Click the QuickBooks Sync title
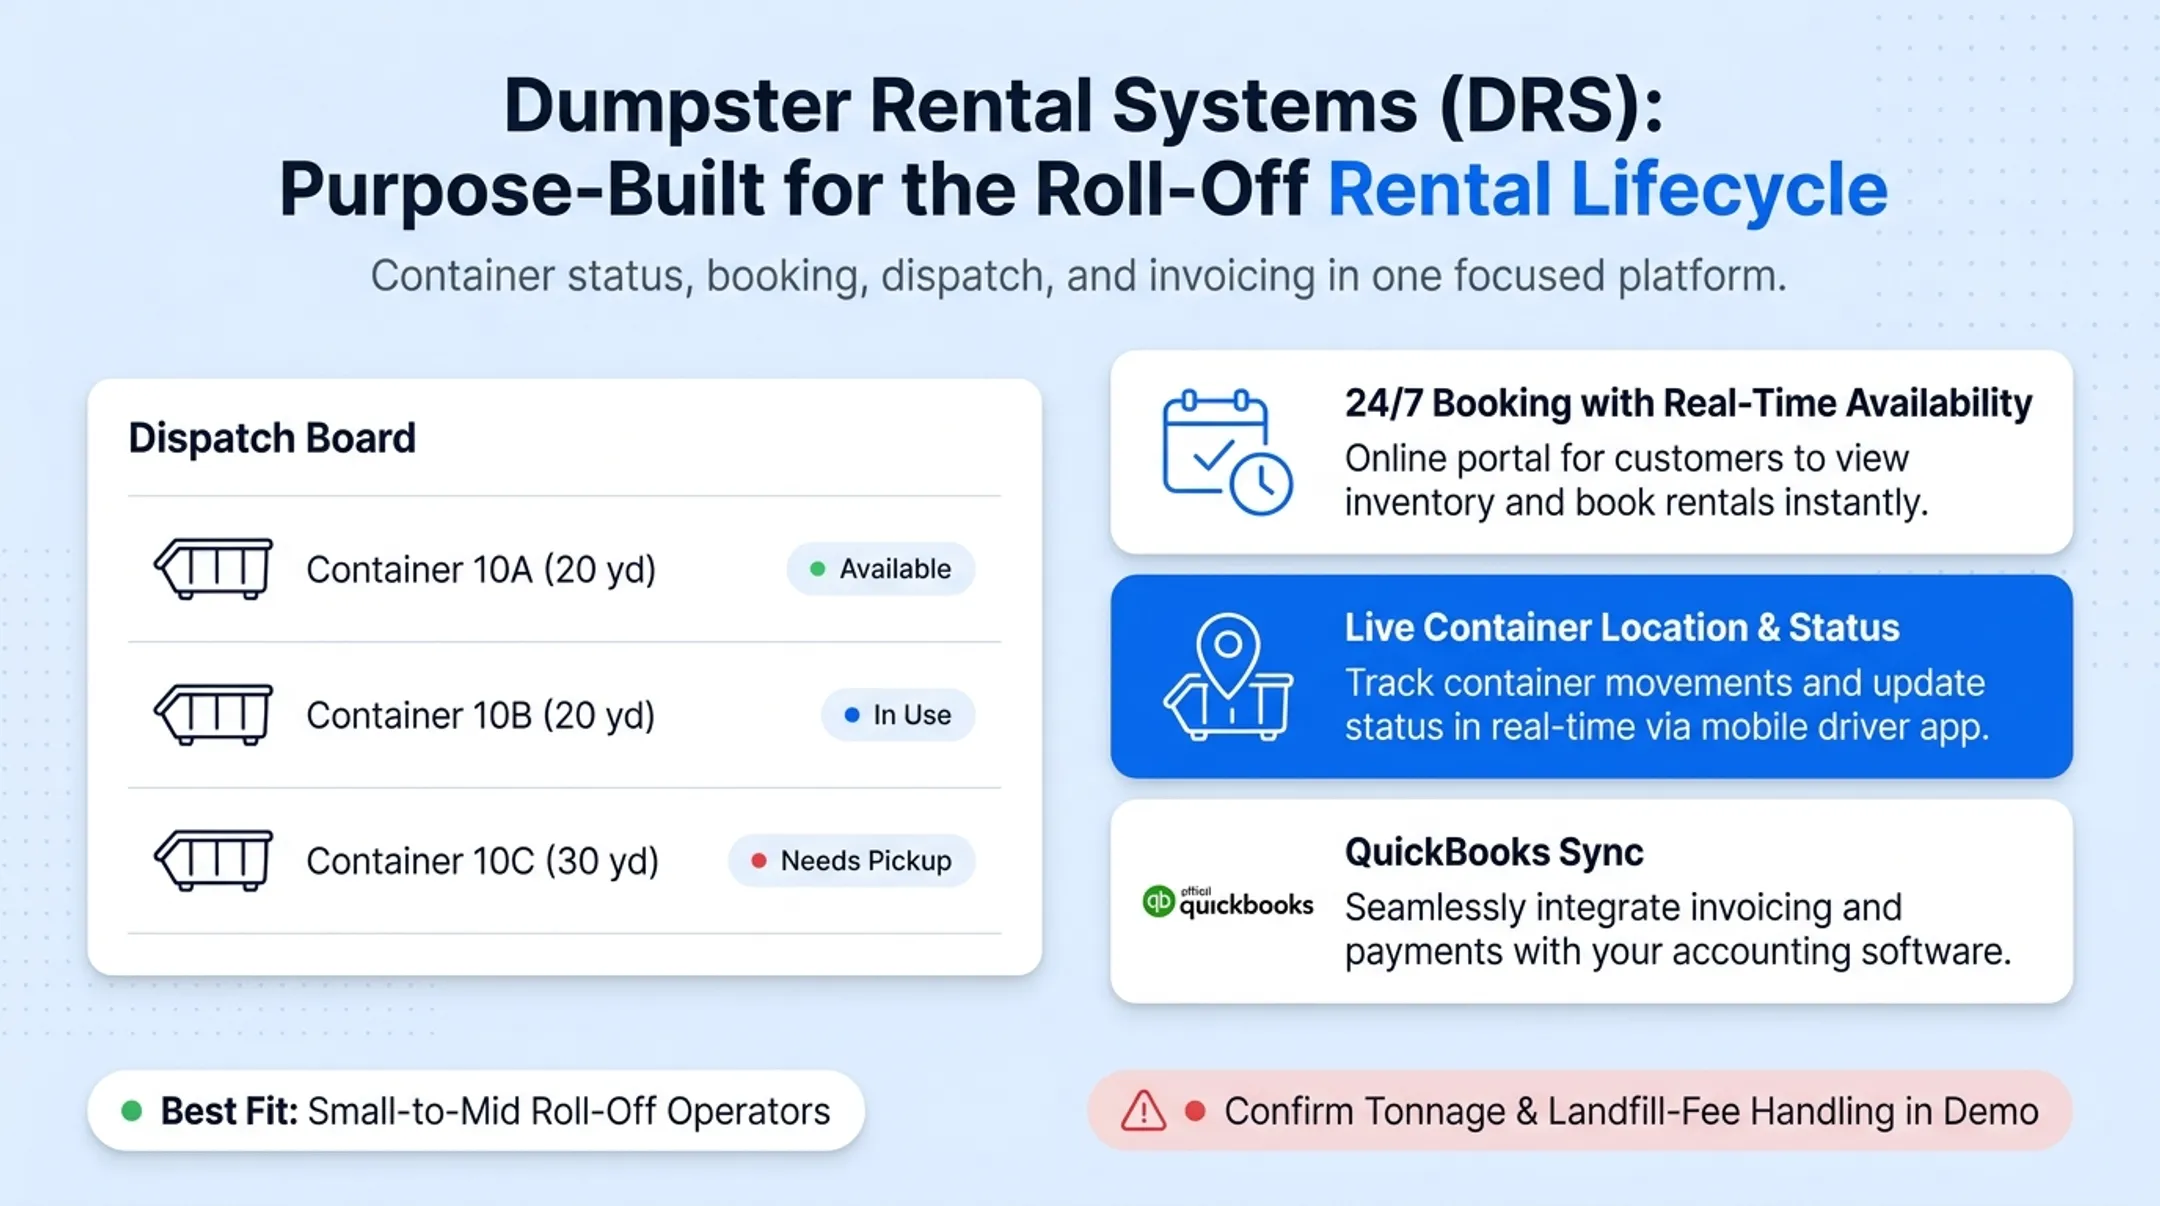The width and height of the screenshot is (2160, 1206). tap(1494, 852)
